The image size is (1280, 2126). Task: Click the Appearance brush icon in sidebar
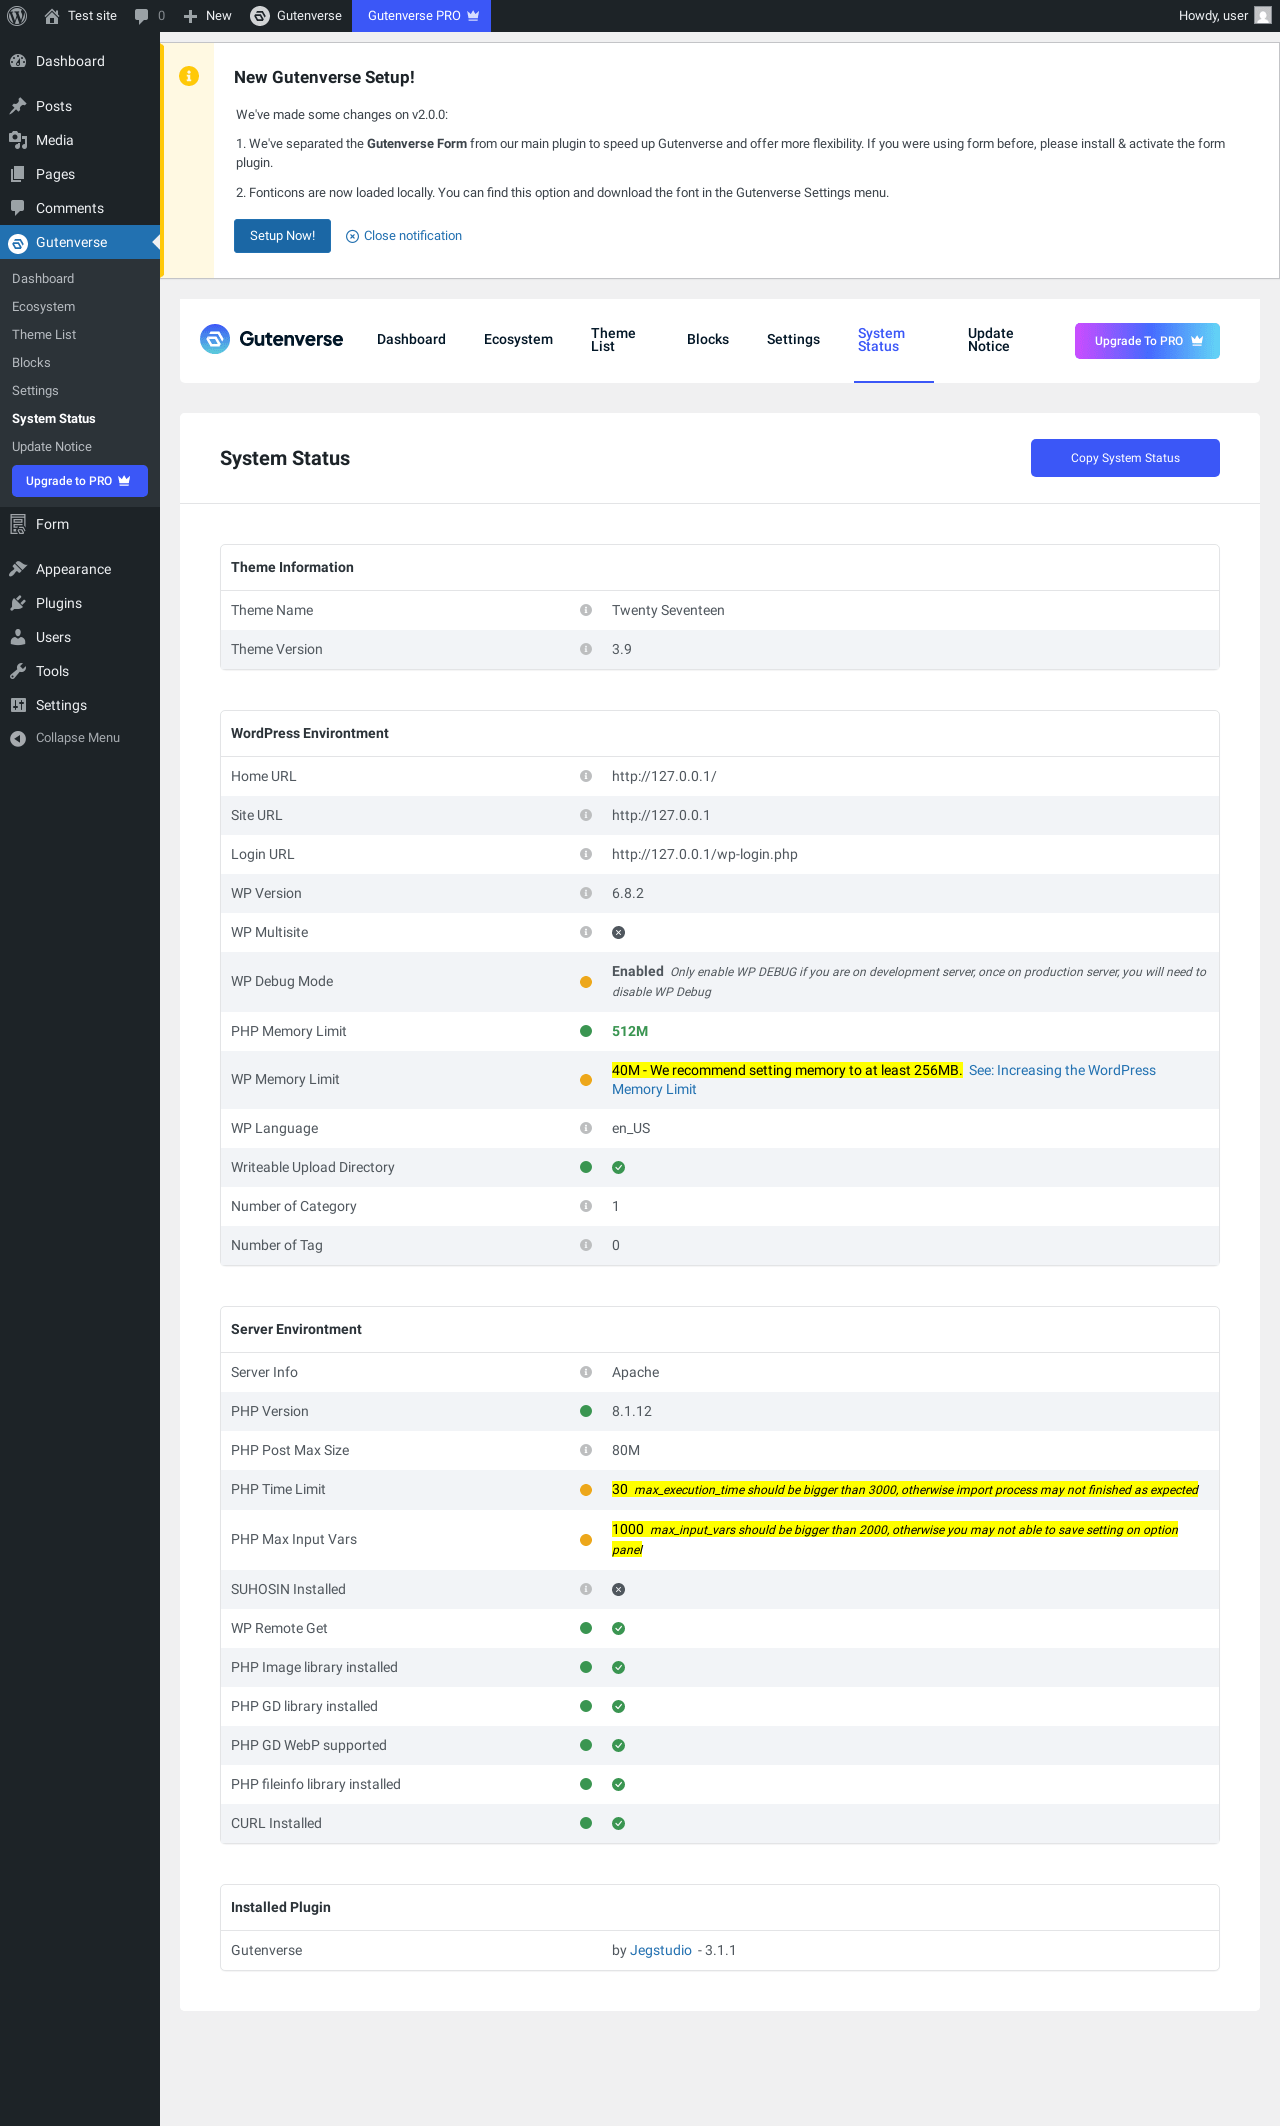tap(18, 569)
